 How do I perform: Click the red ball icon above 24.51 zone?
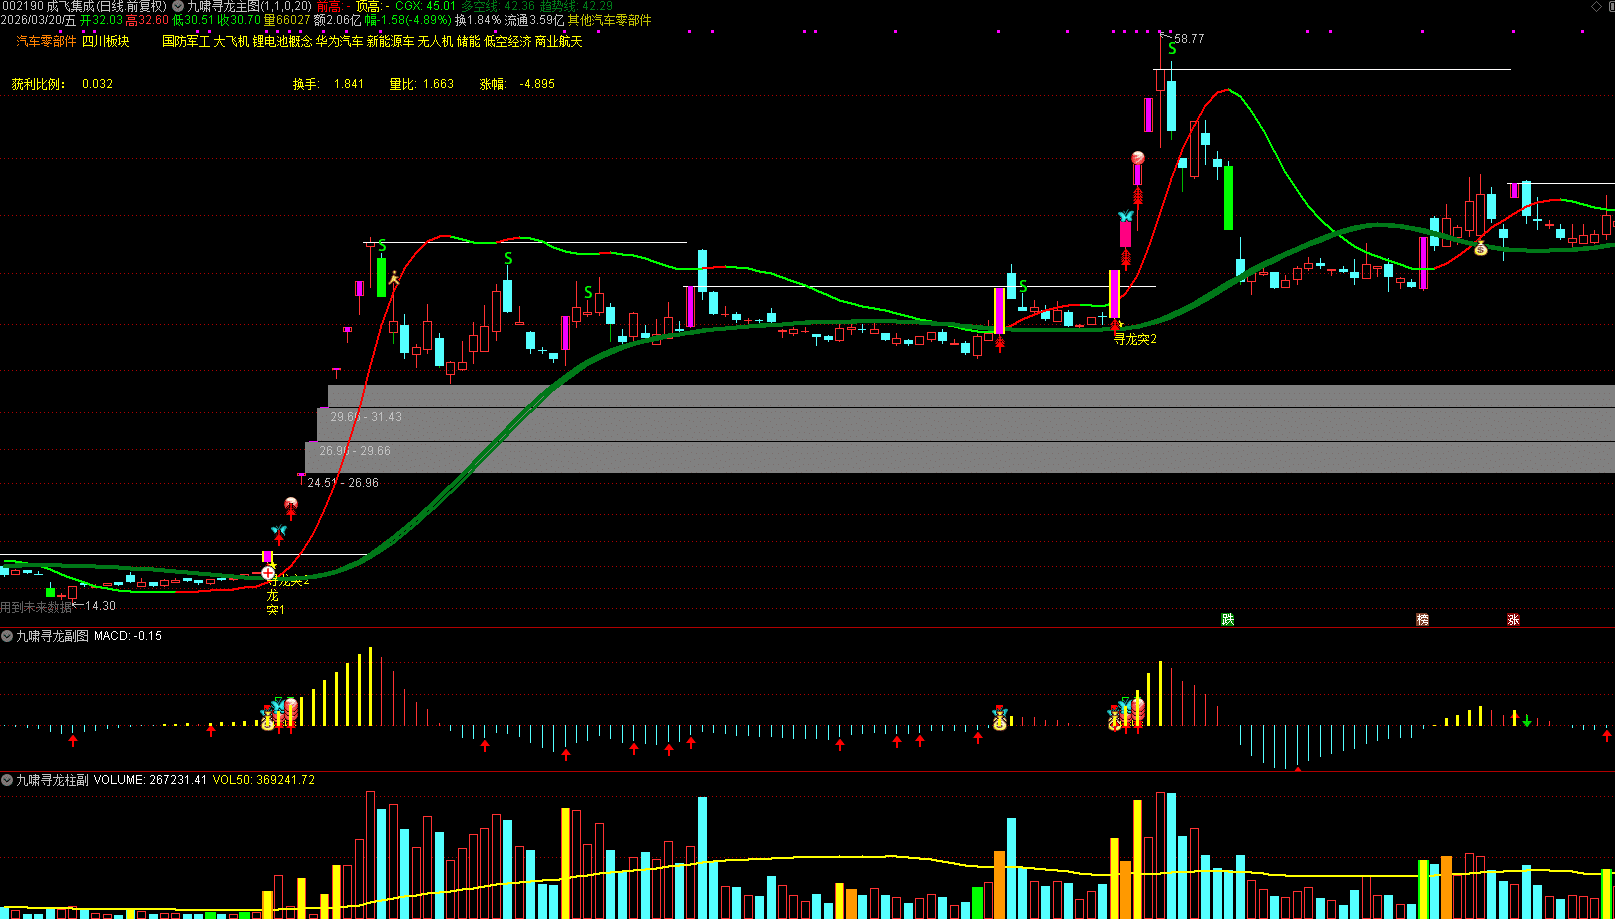point(290,504)
